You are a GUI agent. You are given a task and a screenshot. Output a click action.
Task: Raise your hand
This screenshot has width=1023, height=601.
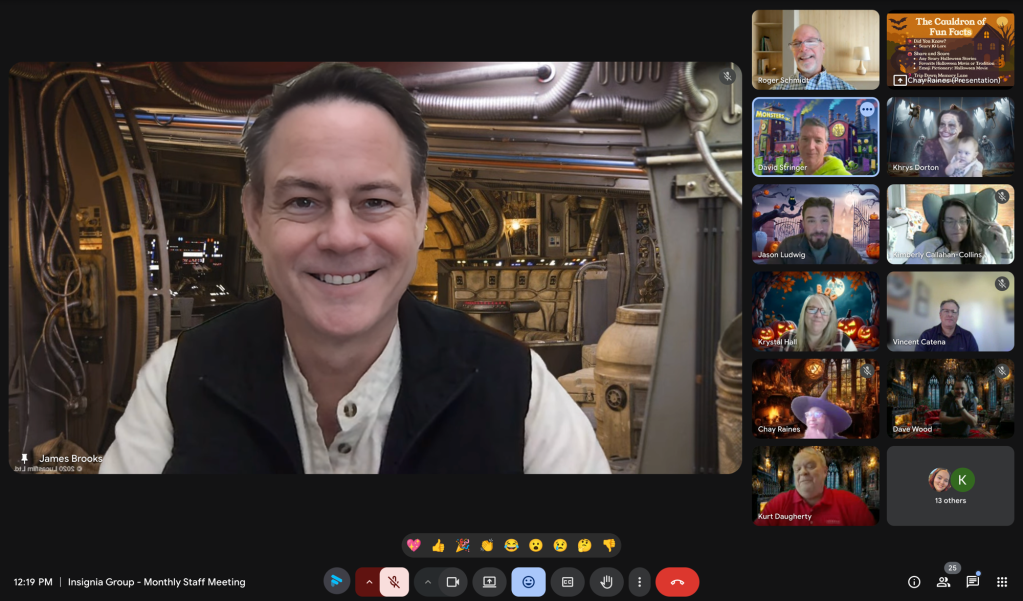coord(606,582)
